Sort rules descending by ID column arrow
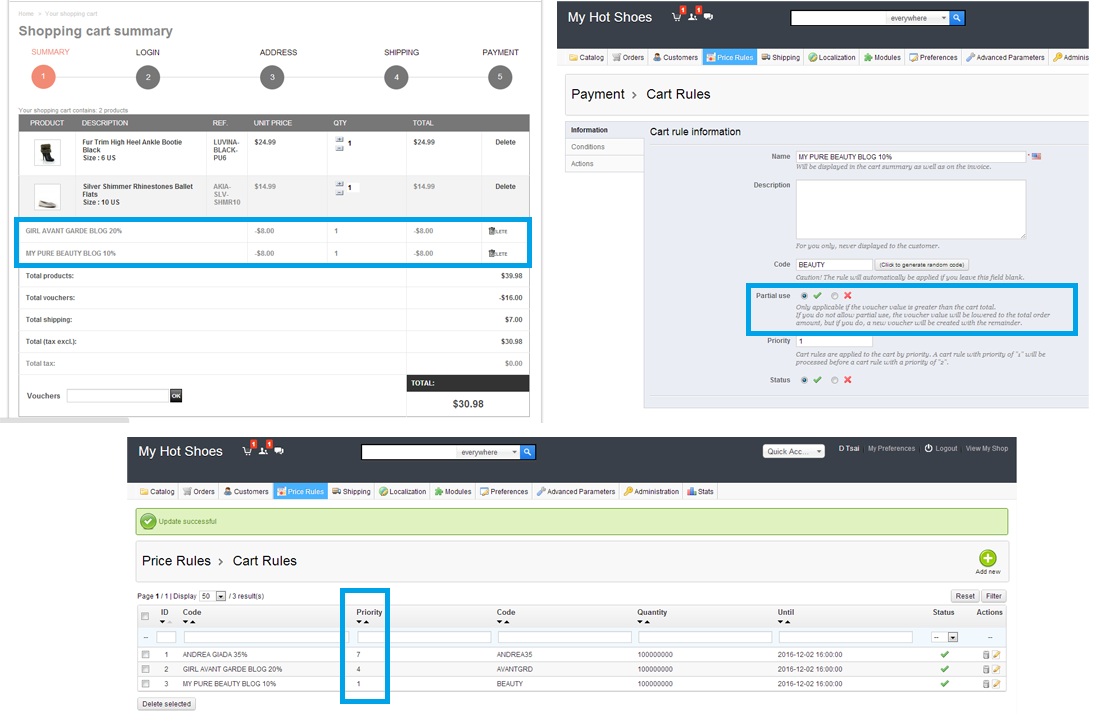The height and width of the screenshot is (721, 1103). click(162, 622)
